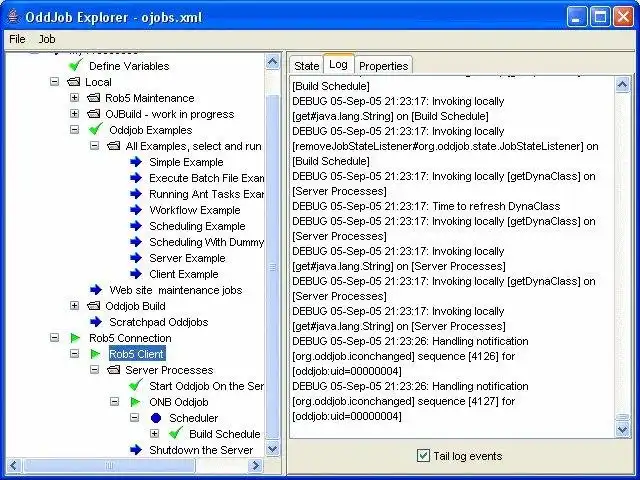
Task: Click the tree's vertical scrollbar thumb
Action: pyautogui.click(x=272, y=267)
